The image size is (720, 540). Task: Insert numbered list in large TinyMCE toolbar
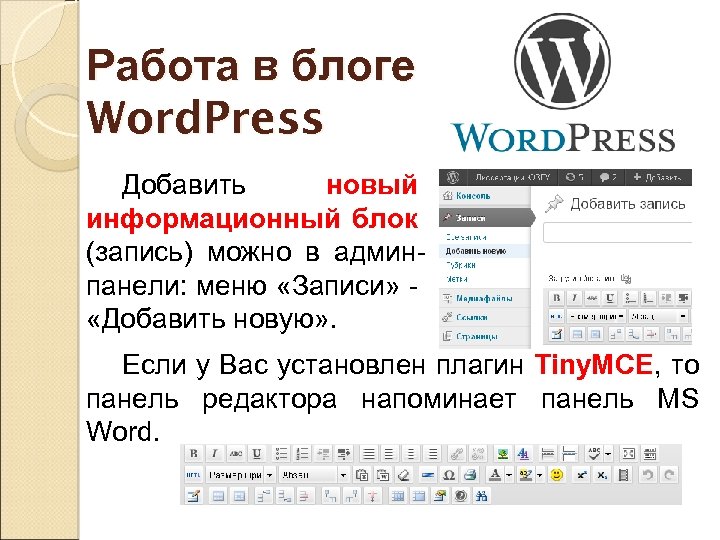coord(302,454)
